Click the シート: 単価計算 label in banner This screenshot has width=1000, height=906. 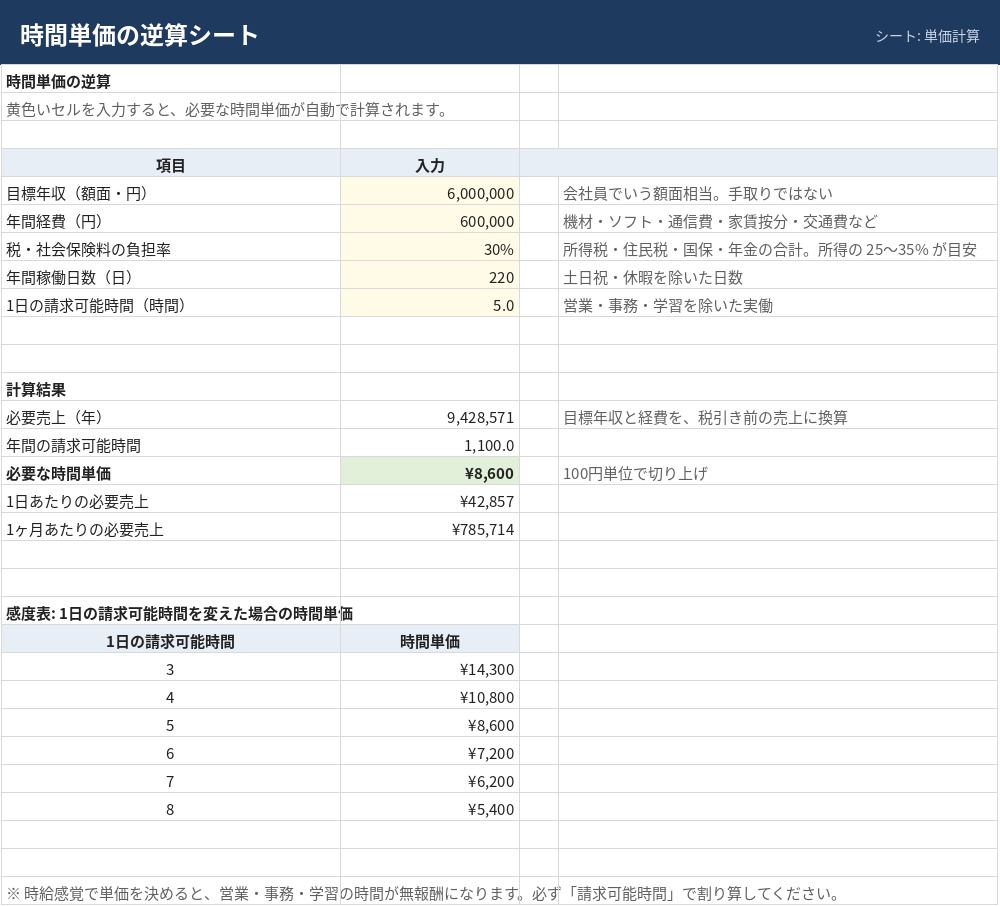(x=927, y=36)
